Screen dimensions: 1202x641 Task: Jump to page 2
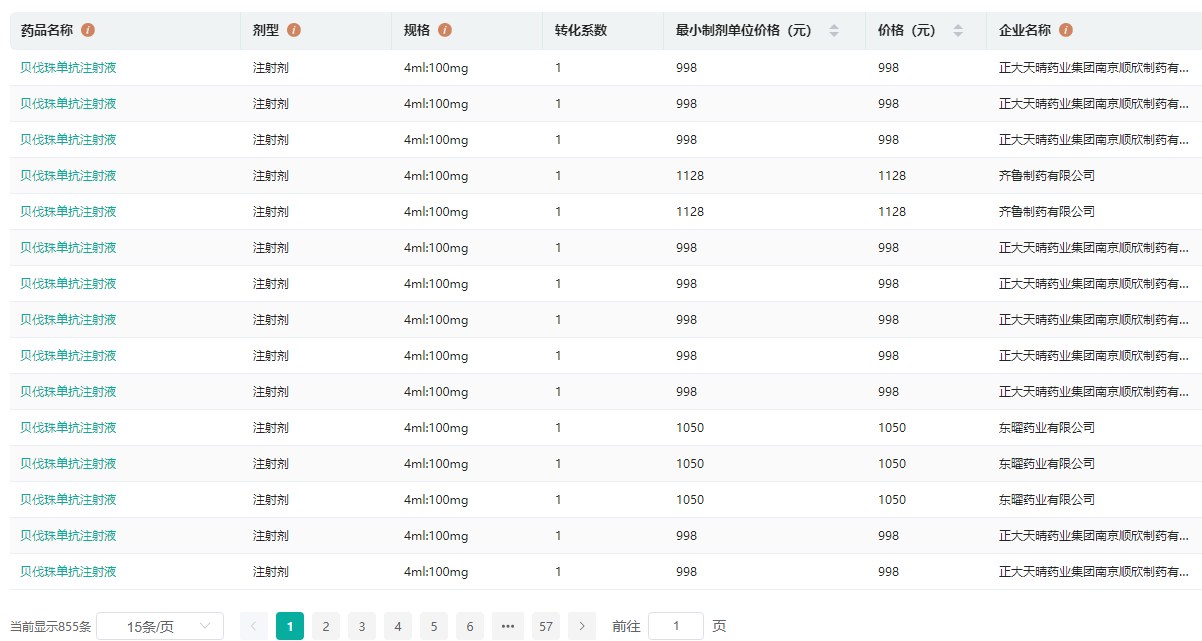point(326,626)
